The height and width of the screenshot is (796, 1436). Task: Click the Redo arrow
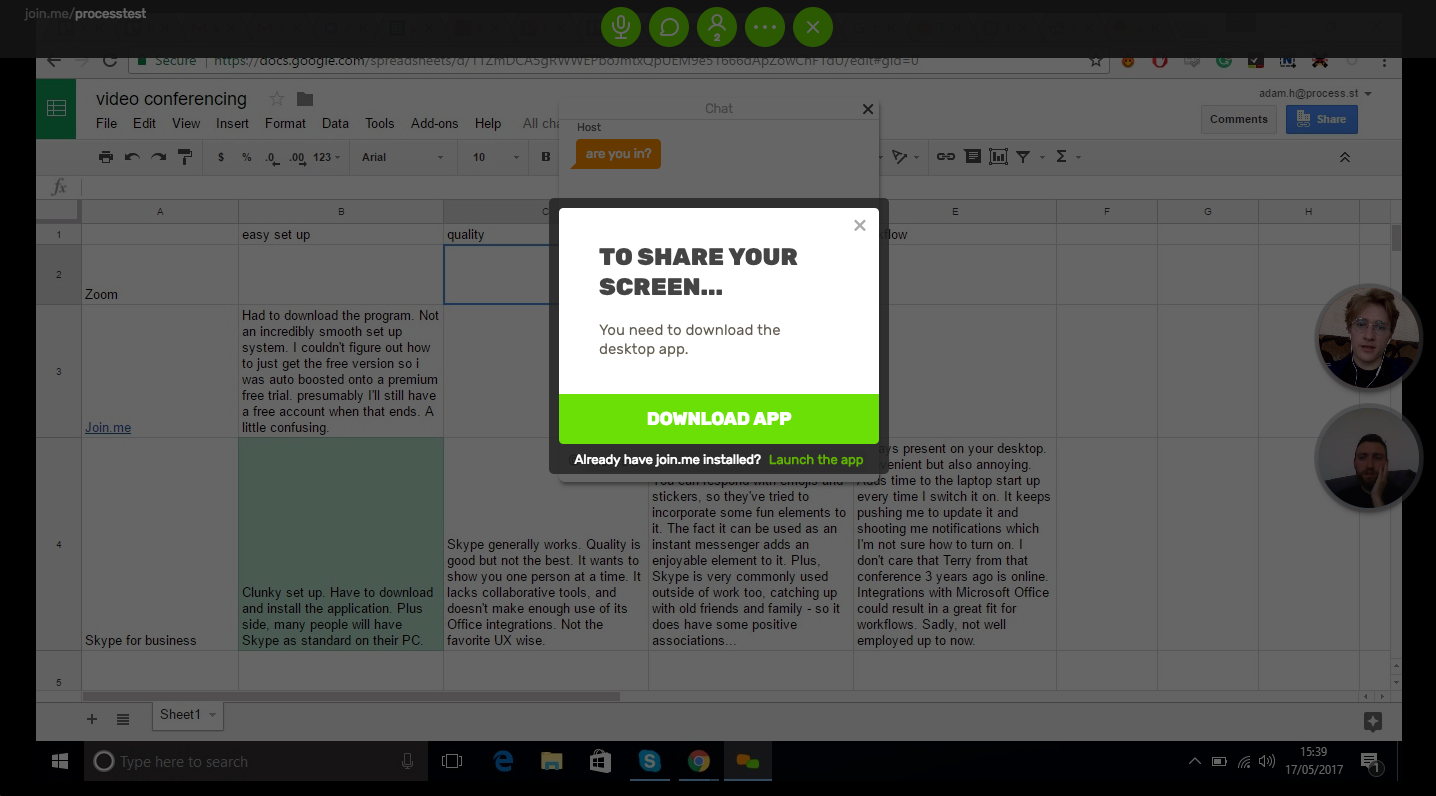(x=158, y=157)
